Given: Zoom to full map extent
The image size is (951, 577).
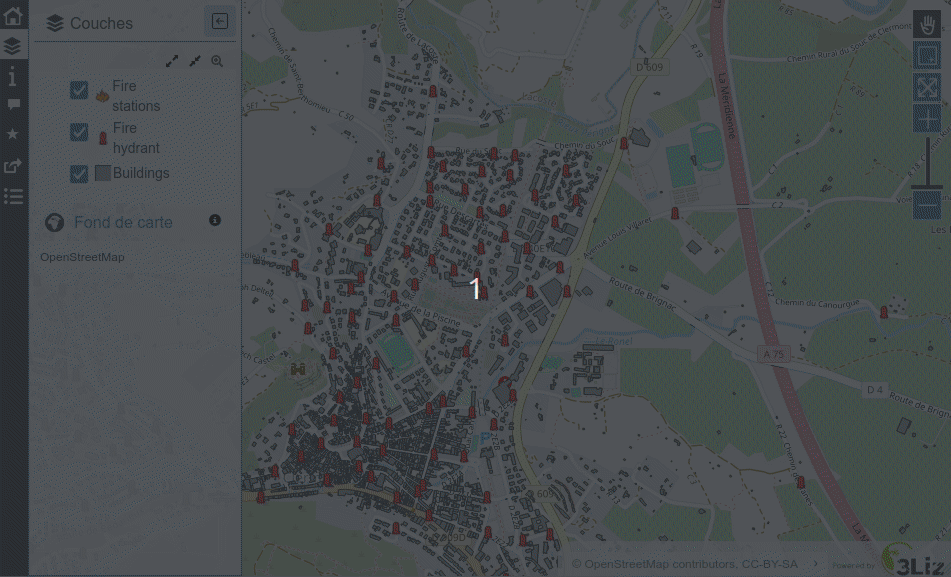Looking at the screenshot, I should click(927, 87).
